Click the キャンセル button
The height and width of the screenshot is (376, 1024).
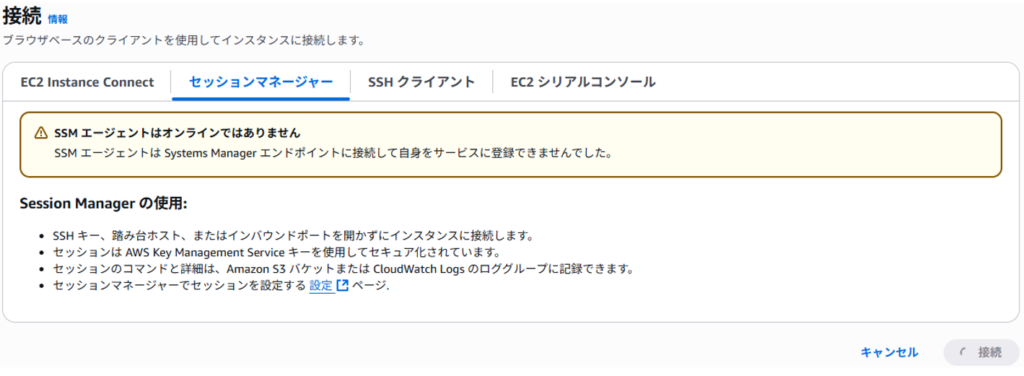pyautogui.click(x=889, y=352)
